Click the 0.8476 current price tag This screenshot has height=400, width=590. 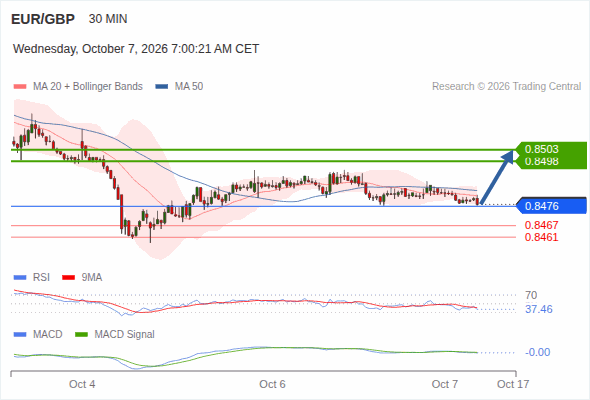[x=551, y=206]
